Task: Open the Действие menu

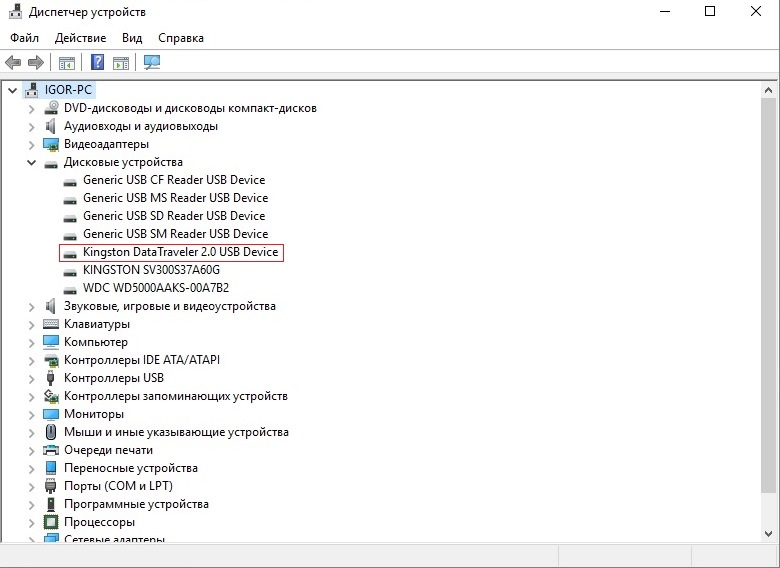Action: tap(81, 38)
